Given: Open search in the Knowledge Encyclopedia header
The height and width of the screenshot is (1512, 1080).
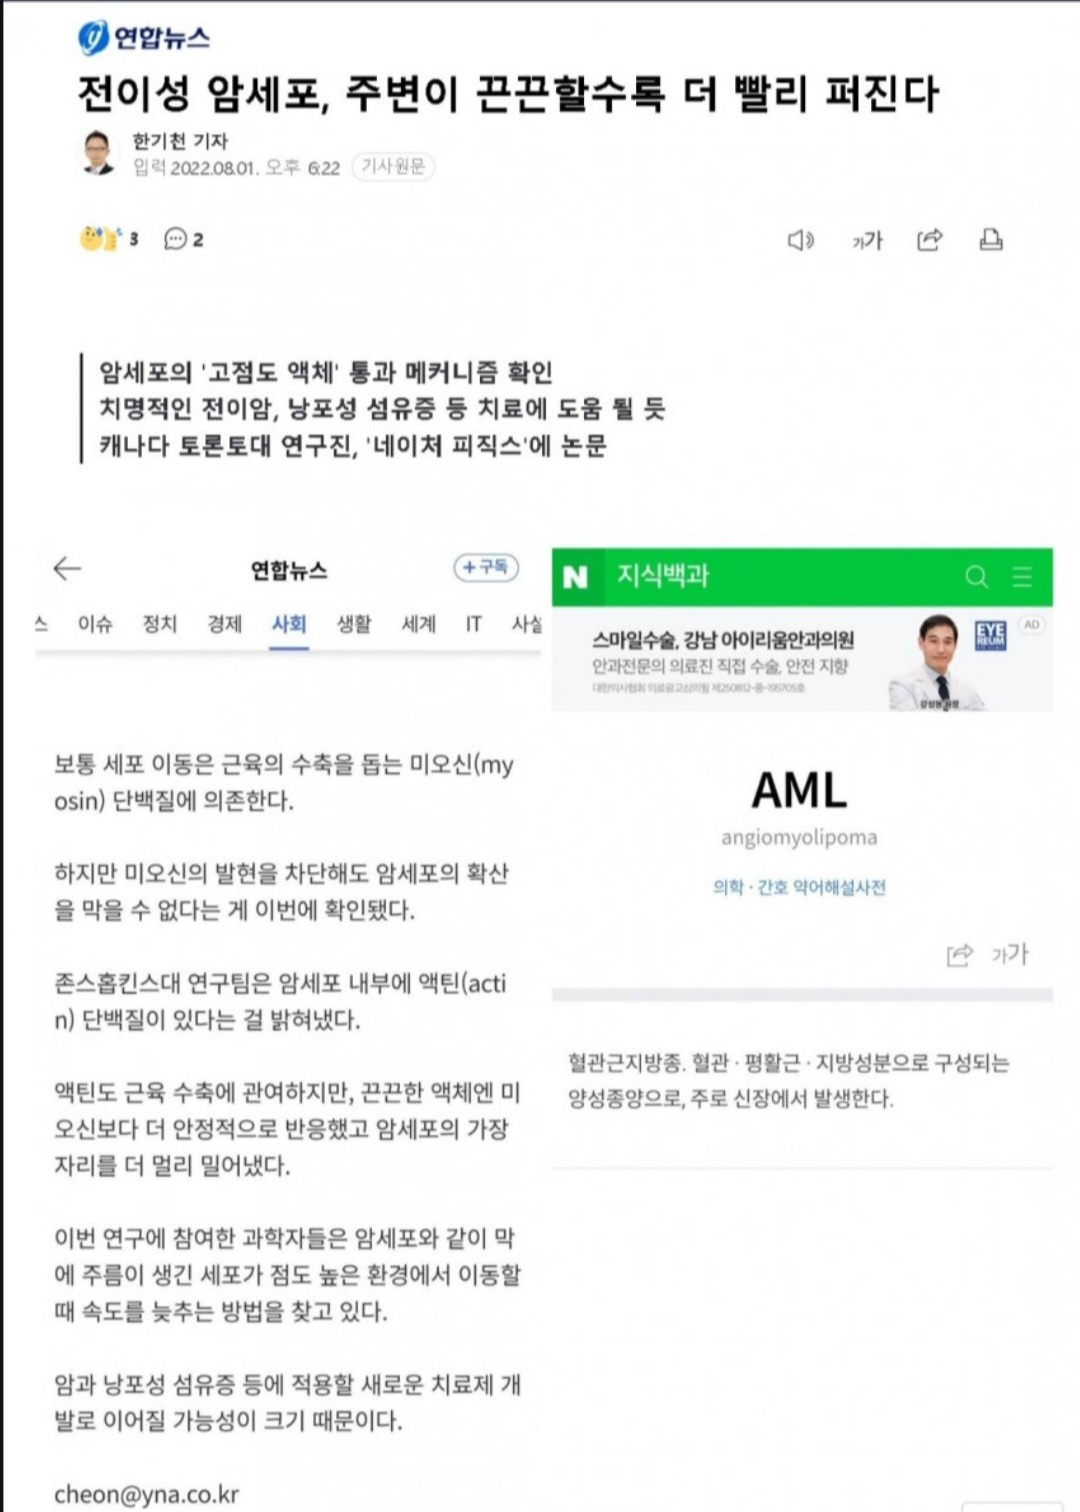Looking at the screenshot, I should [976, 577].
